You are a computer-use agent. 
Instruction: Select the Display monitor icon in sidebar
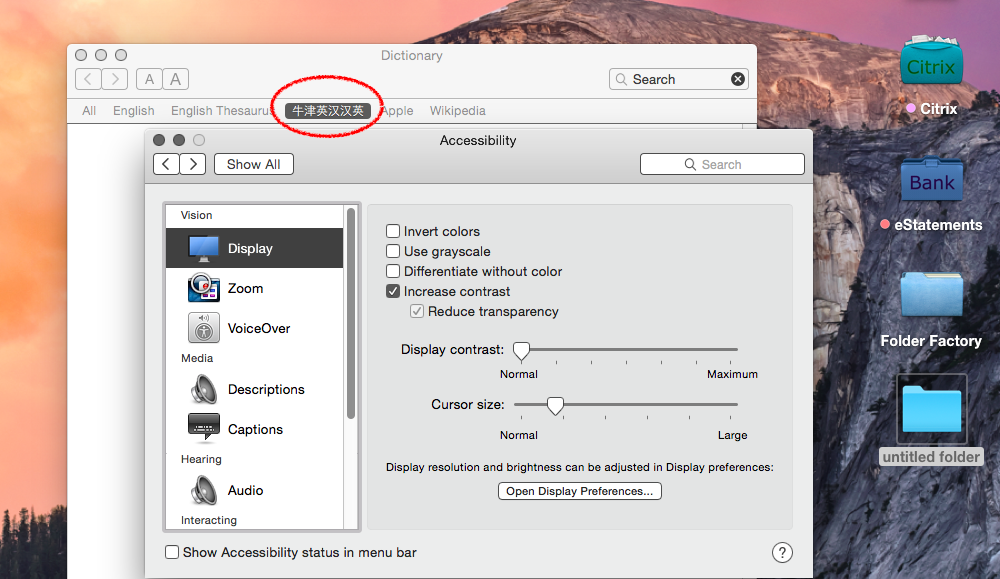point(203,249)
